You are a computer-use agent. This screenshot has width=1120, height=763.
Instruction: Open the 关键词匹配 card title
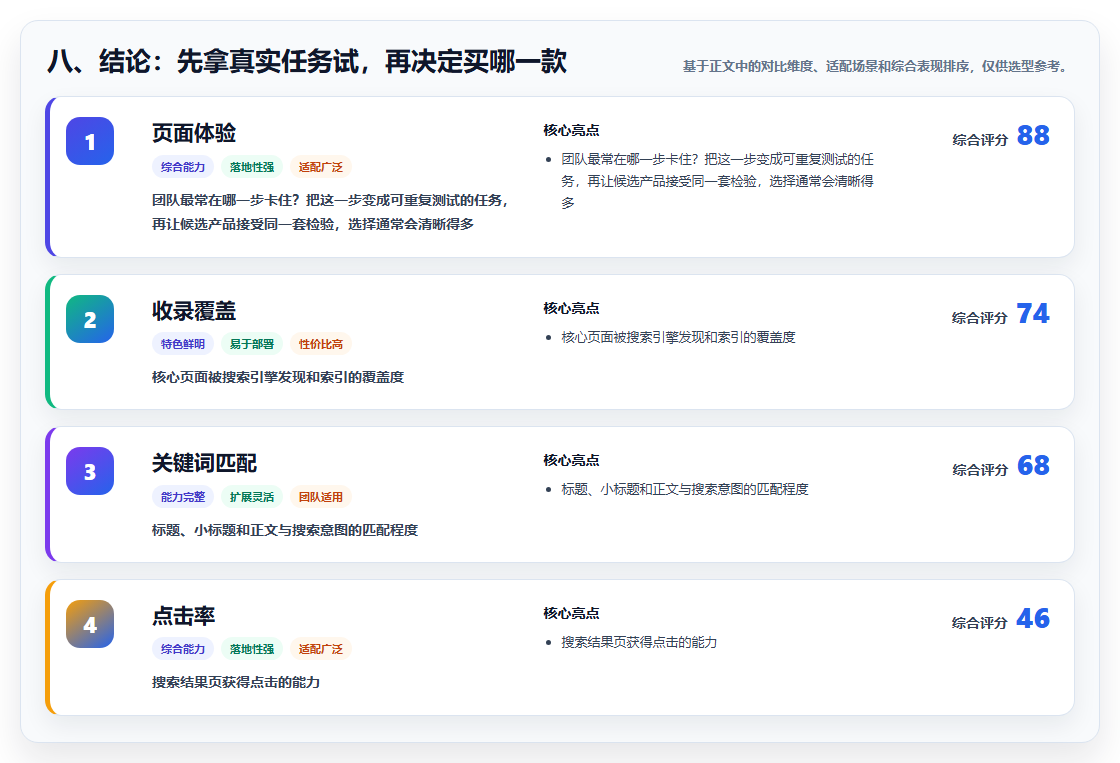tap(204, 463)
